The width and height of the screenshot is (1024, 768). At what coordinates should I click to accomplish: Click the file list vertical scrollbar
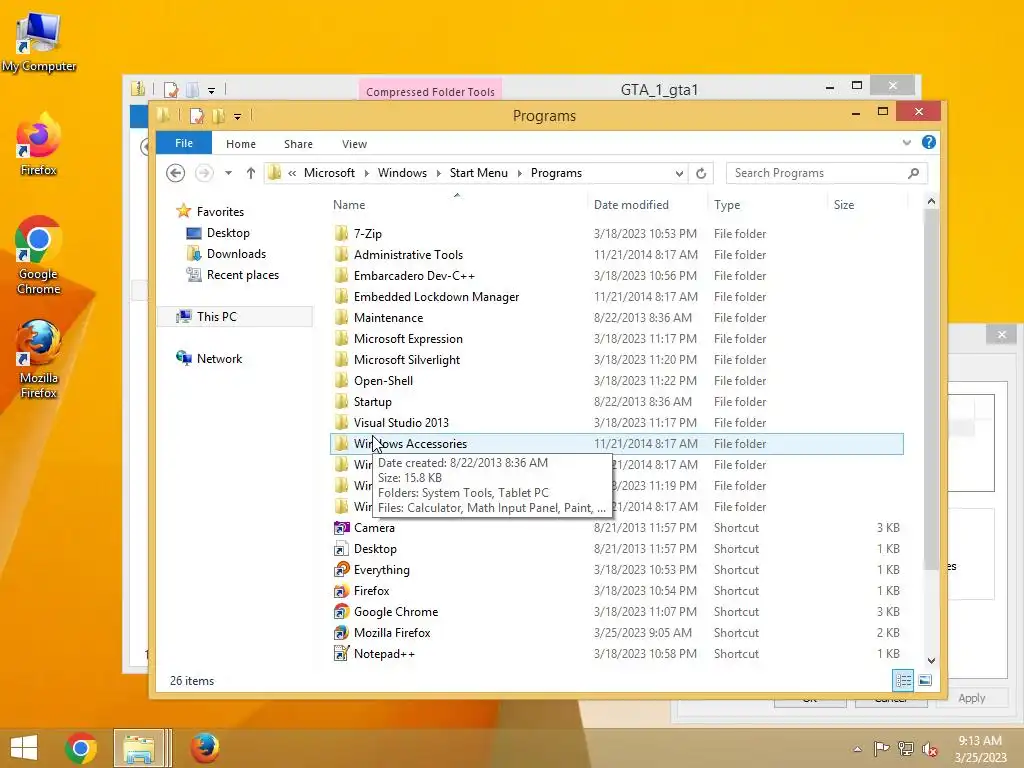point(931,389)
